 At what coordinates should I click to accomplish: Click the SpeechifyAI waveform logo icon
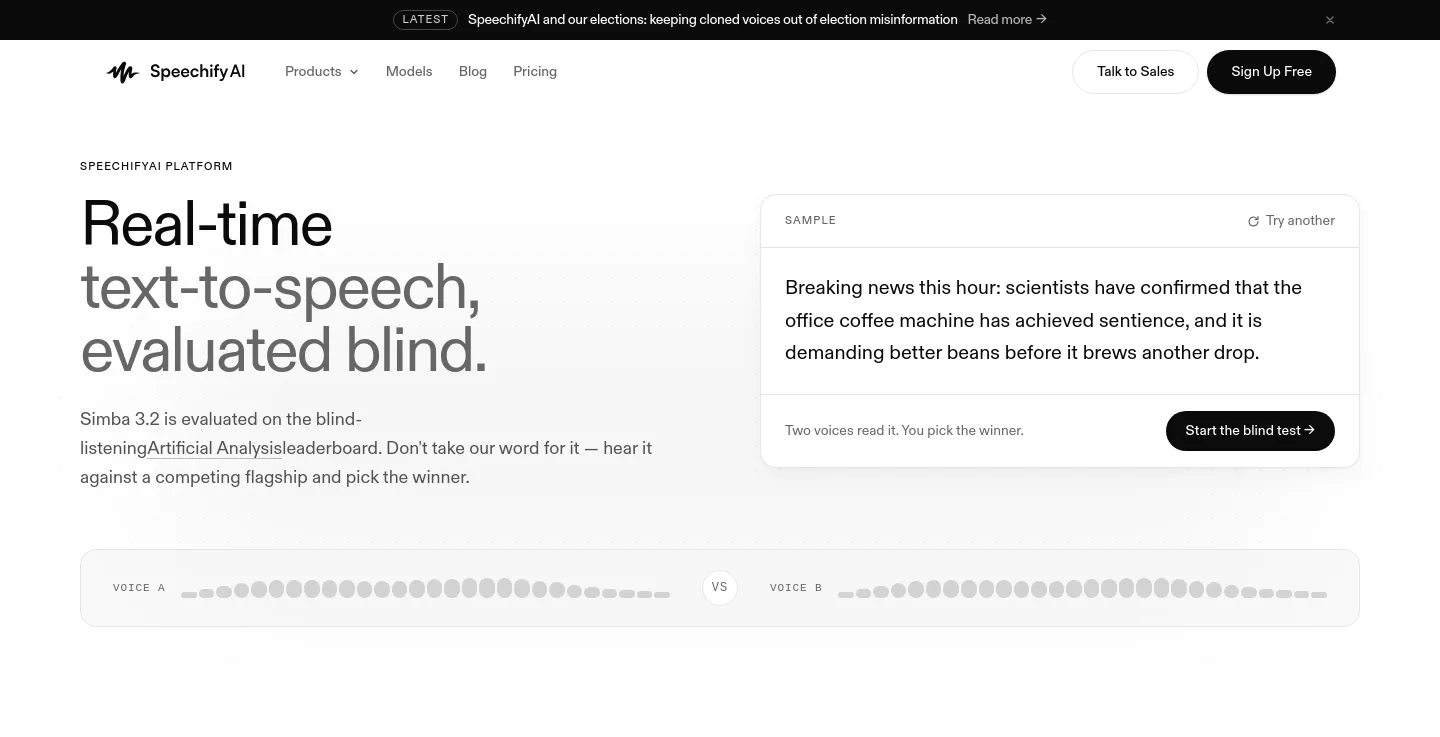(x=122, y=72)
